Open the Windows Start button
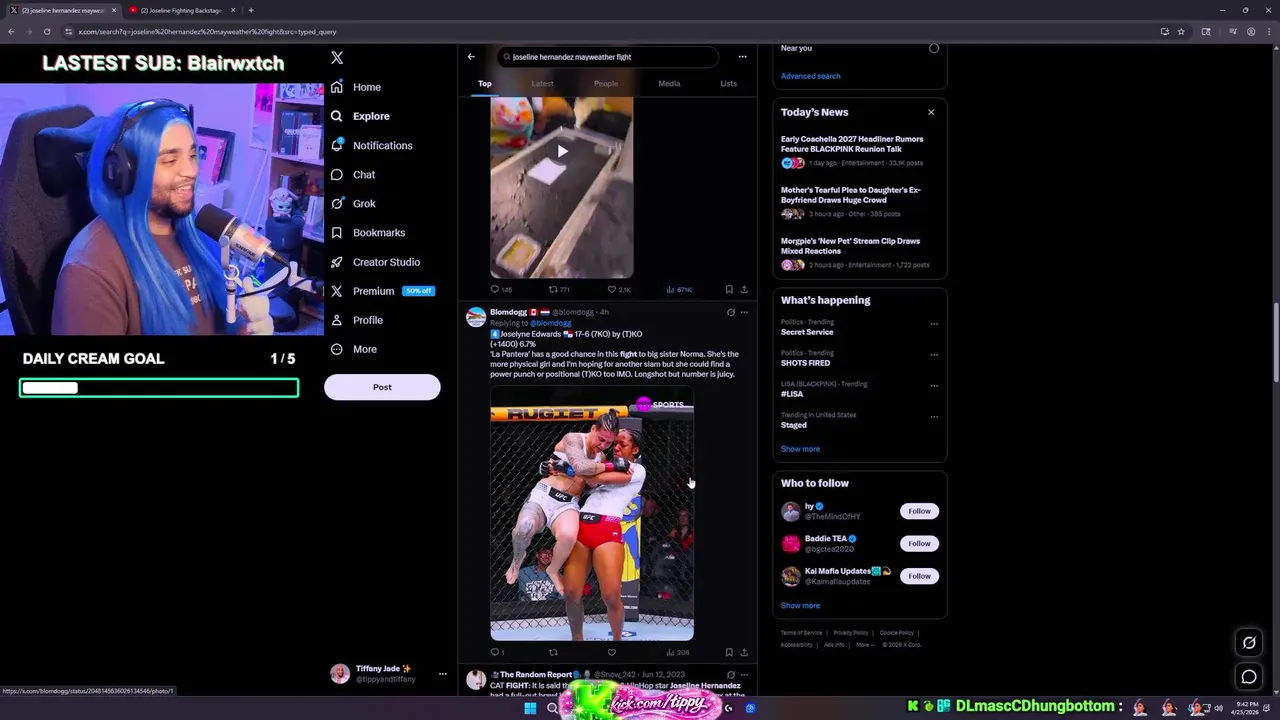This screenshot has width=1280, height=720. [x=530, y=708]
